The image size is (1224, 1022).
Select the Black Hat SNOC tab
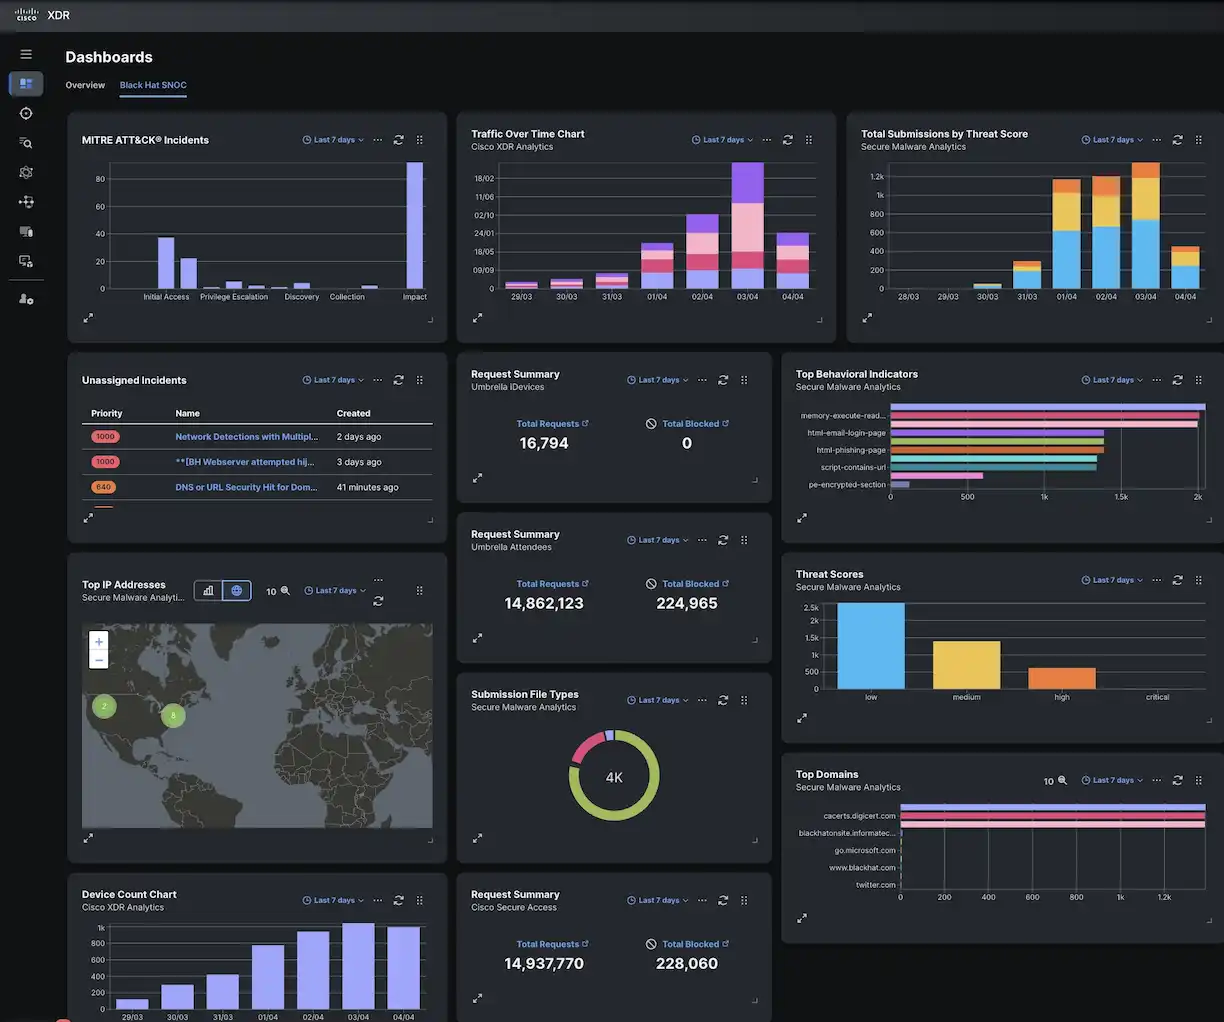click(x=152, y=85)
